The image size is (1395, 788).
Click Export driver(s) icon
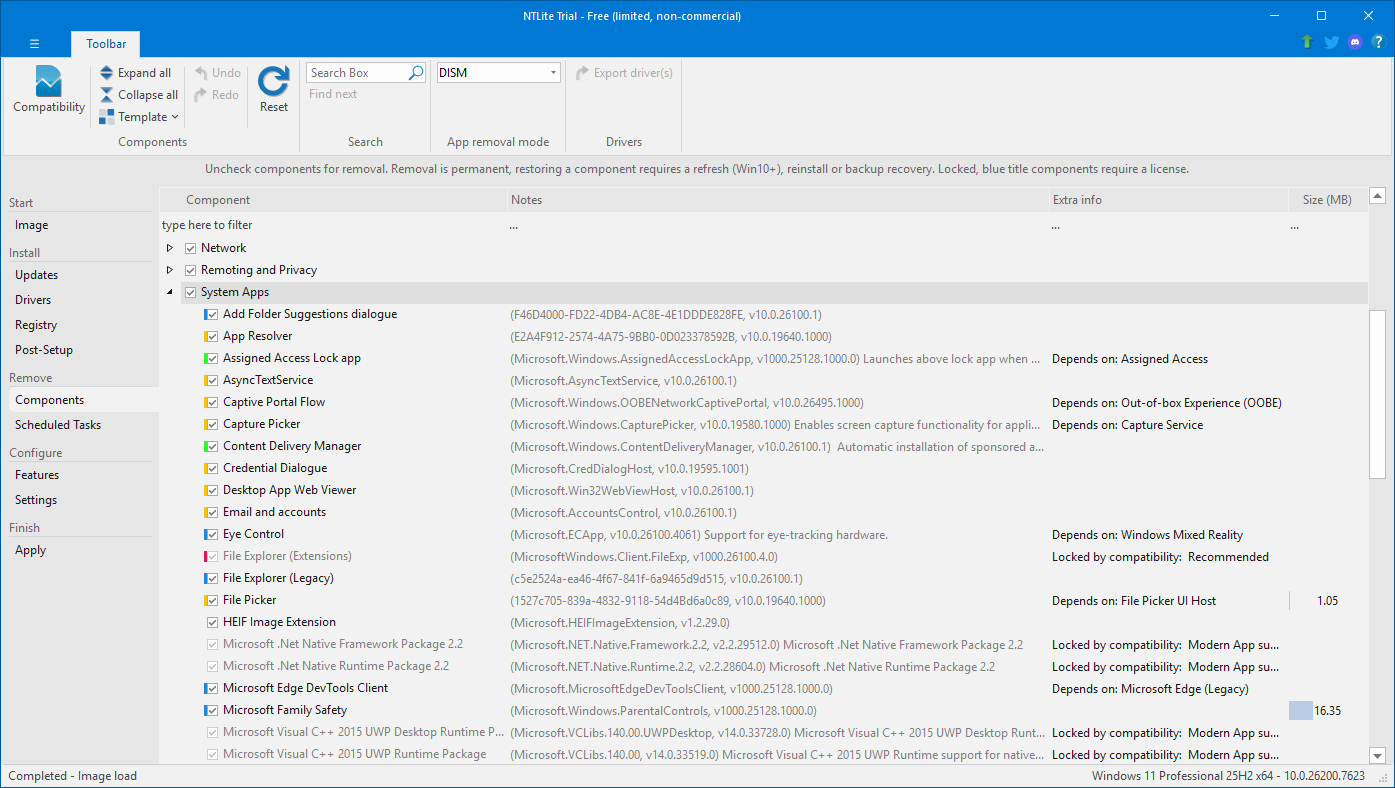tap(582, 73)
